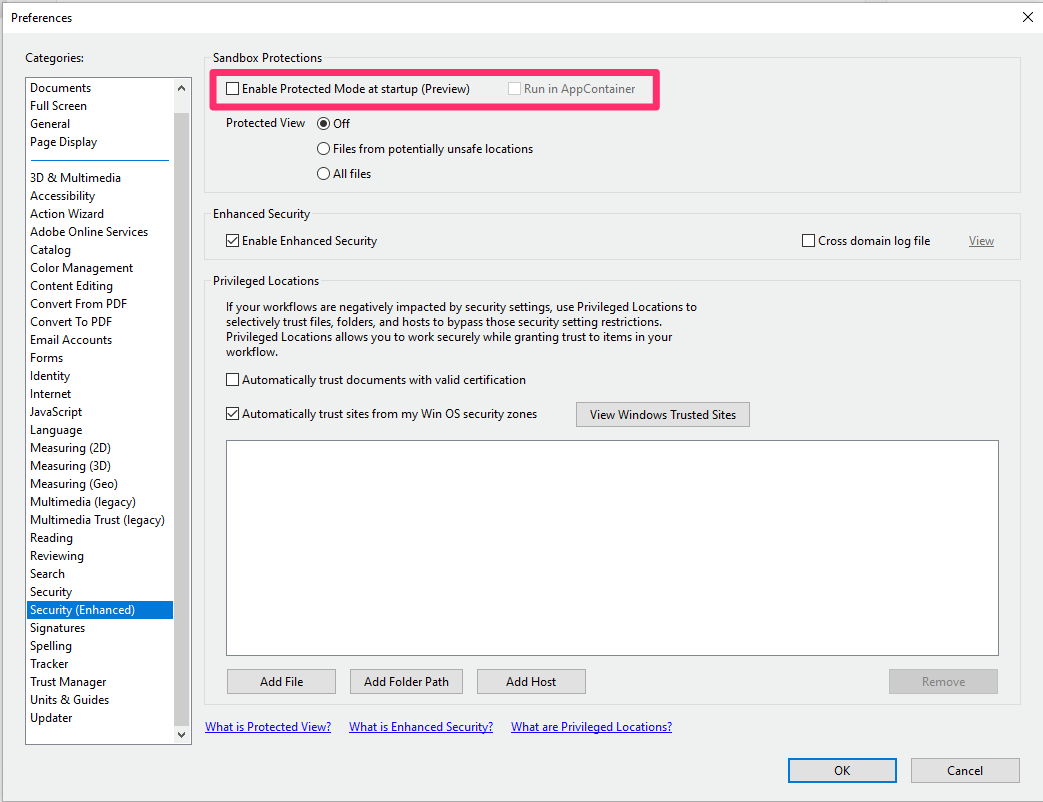Select the Language category
Viewport: 1043px width, 802px height.
point(100,430)
